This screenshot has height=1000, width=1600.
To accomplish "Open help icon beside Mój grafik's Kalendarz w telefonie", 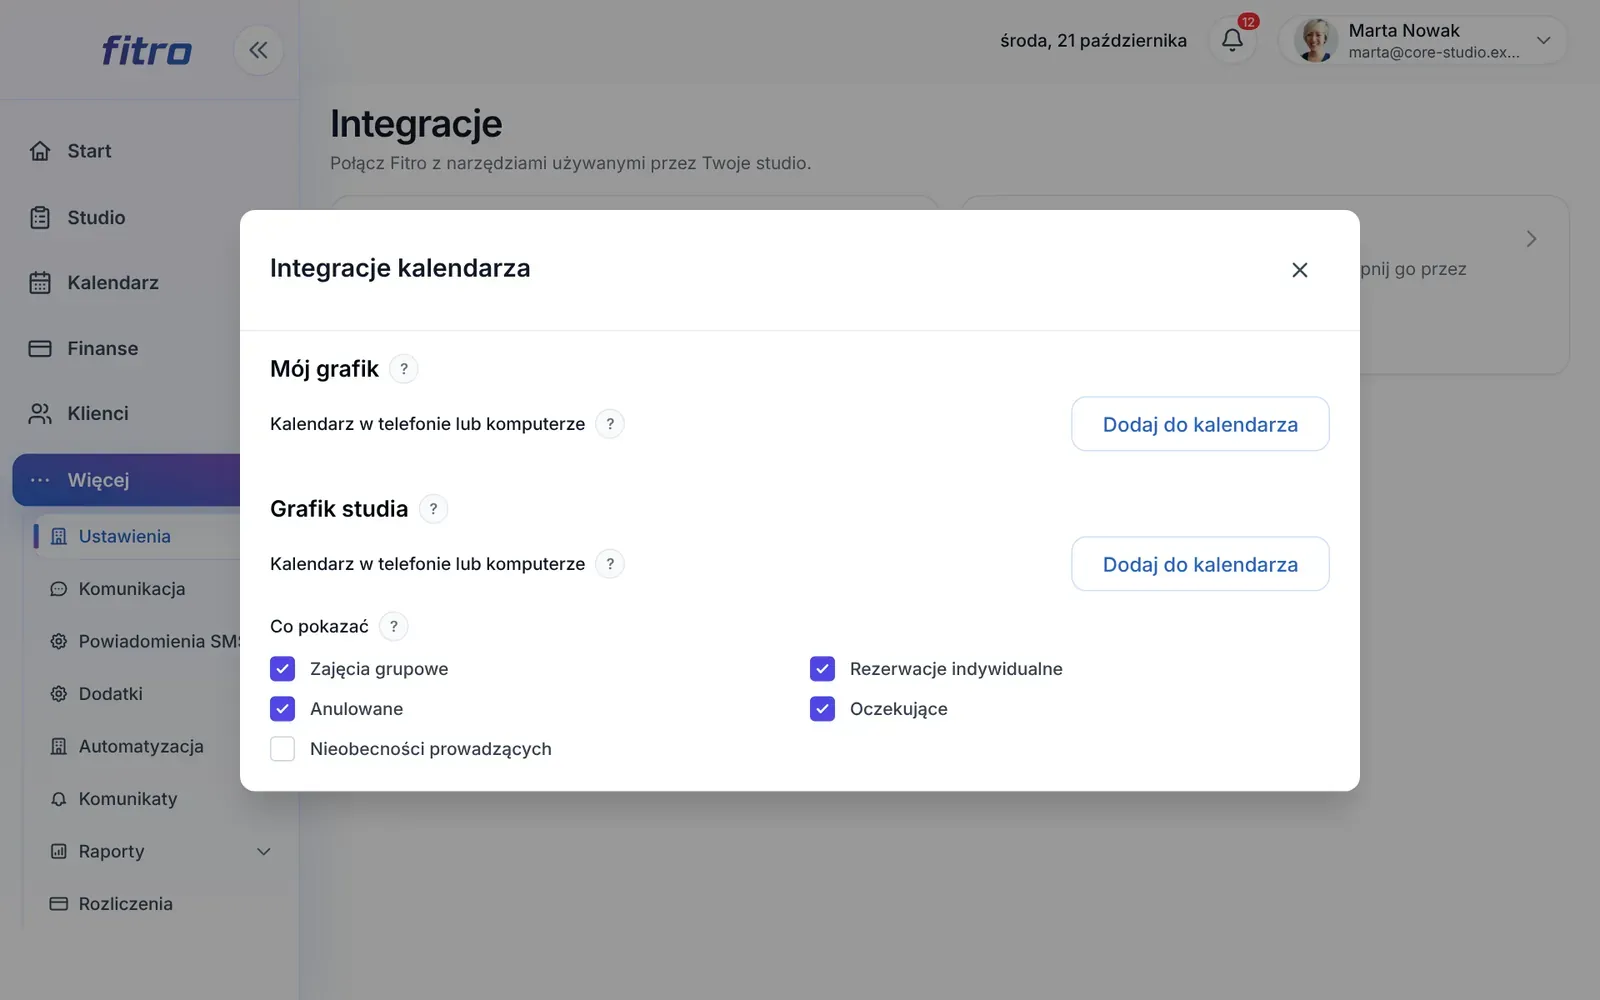I will (x=610, y=424).
